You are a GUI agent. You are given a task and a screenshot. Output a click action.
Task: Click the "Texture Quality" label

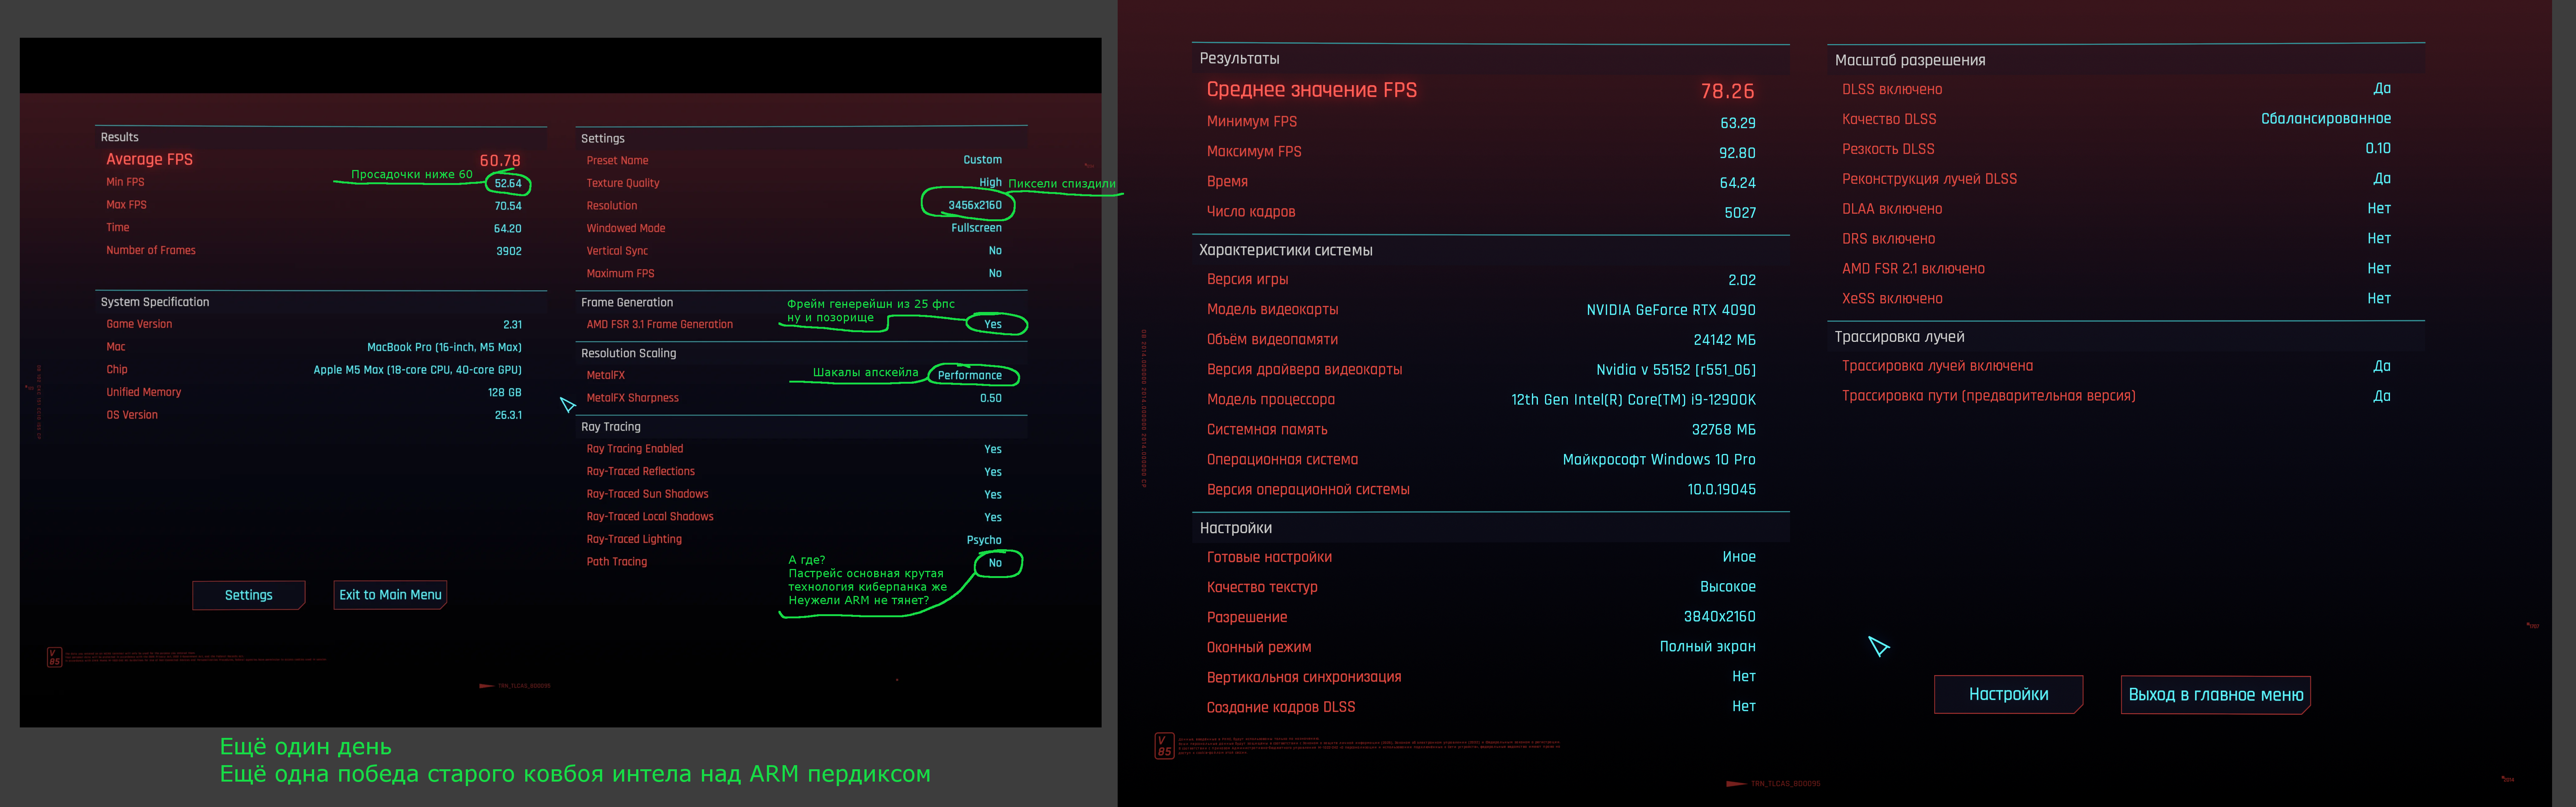pyautogui.click(x=623, y=183)
